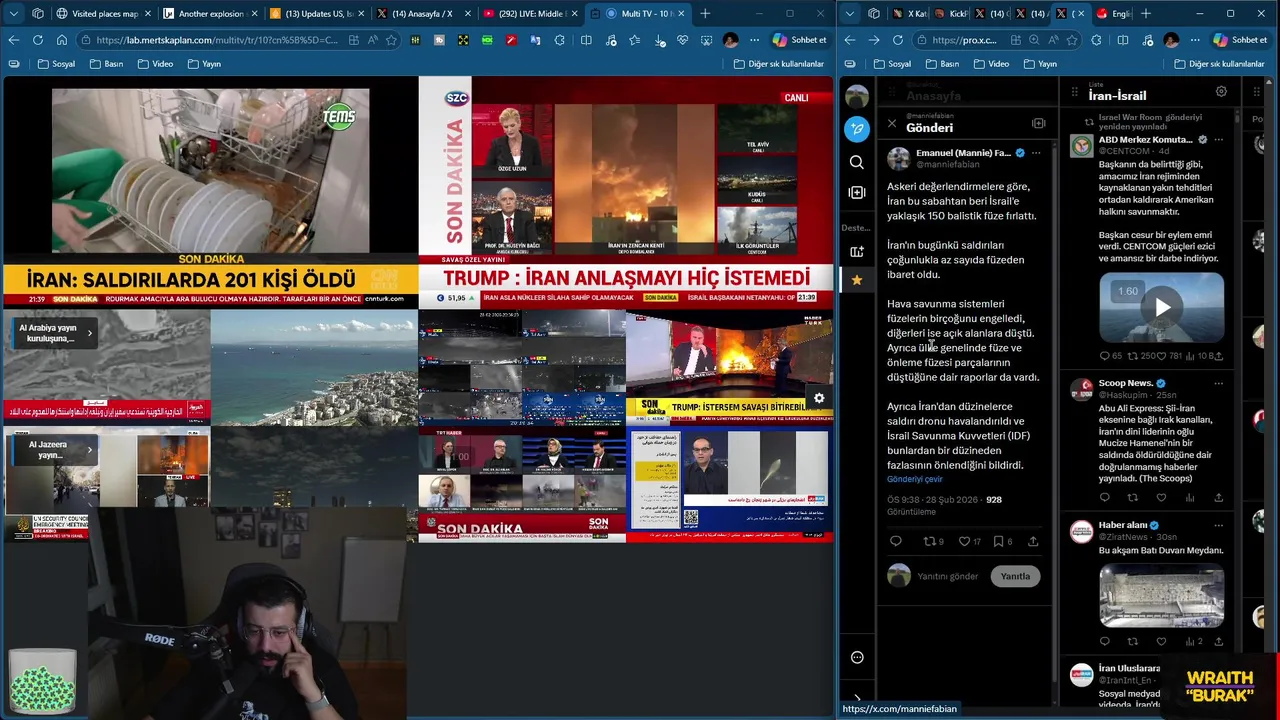Switch to the (292) LIVE: Middle East tab
Viewport: 1280px width, 720px height.
pyautogui.click(x=528, y=14)
